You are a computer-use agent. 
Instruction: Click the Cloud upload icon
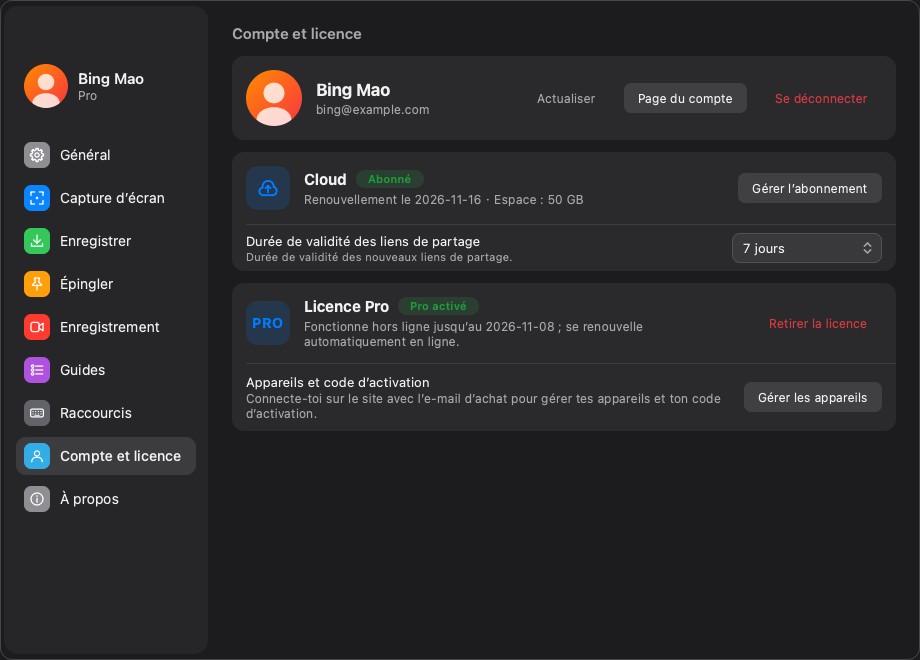268,188
